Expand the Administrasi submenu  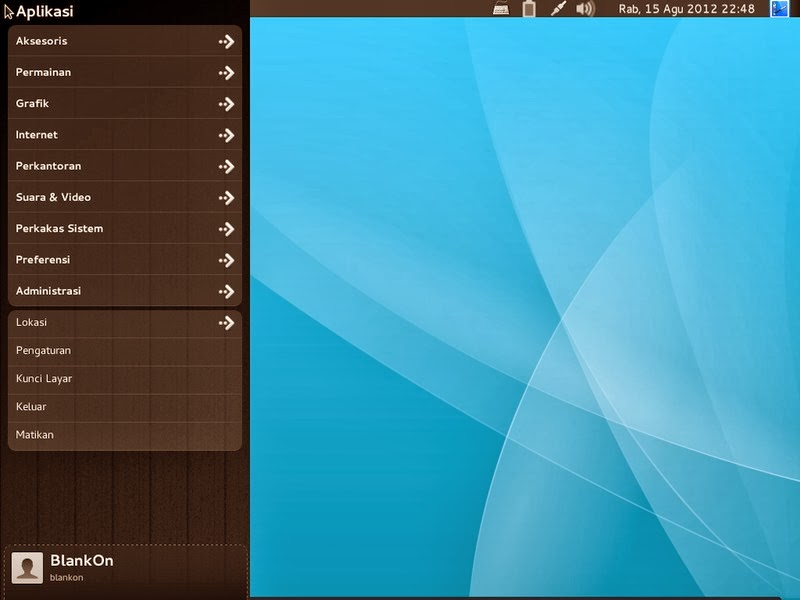(227, 291)
